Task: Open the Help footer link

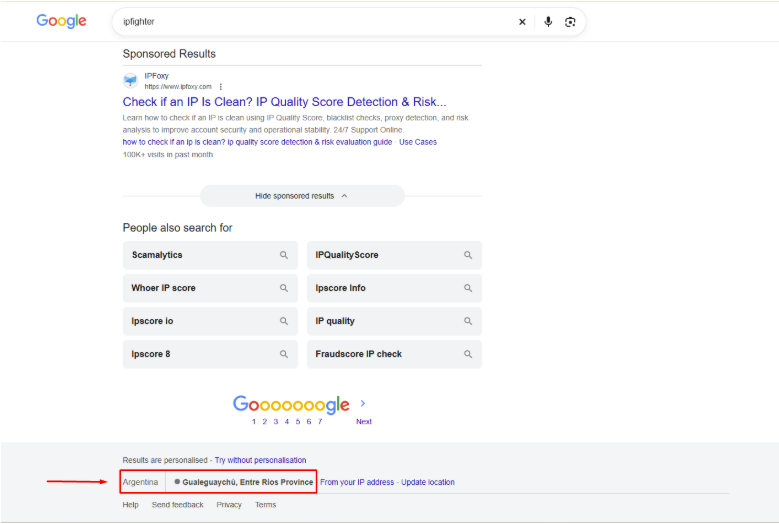Action: click(x=131, y=505)
